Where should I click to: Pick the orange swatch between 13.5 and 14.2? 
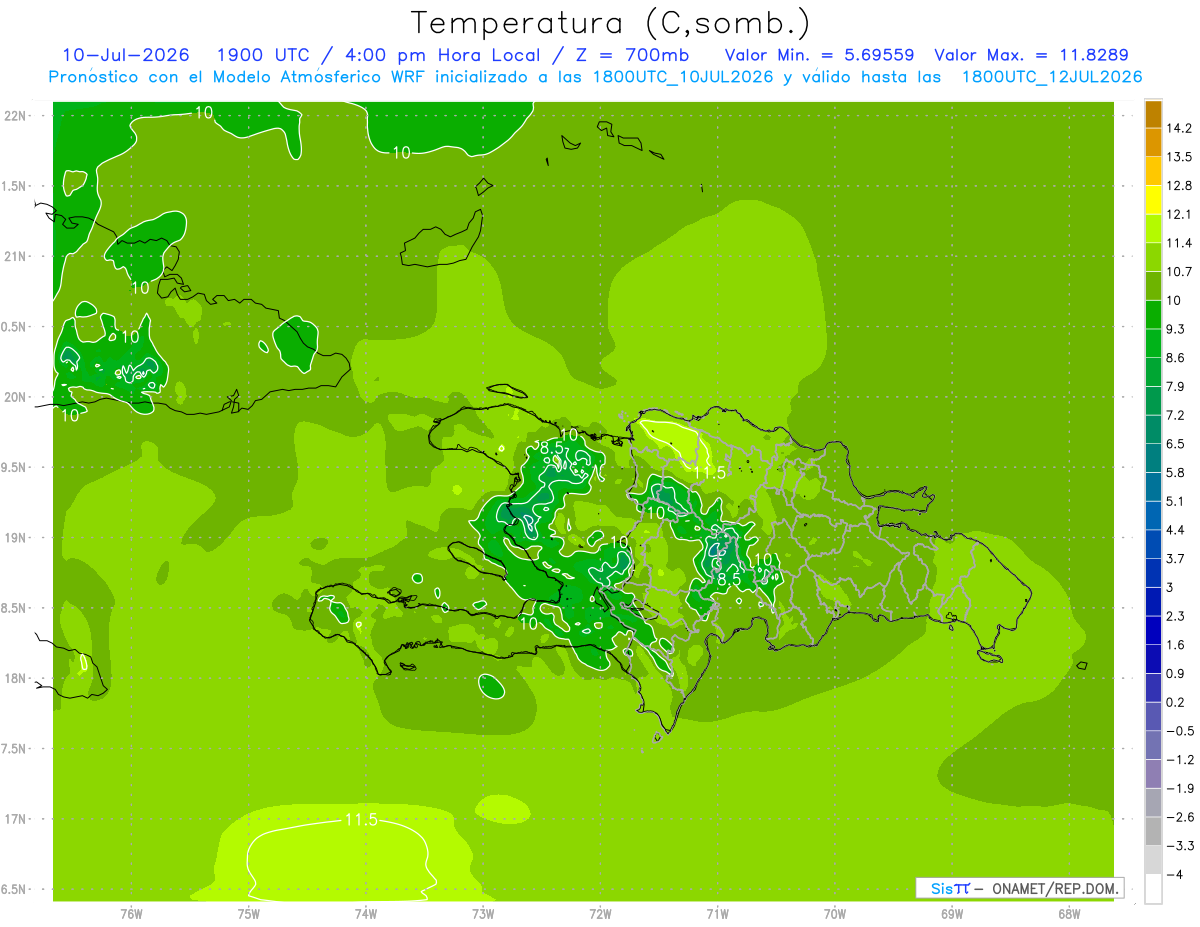point(1153,143)
